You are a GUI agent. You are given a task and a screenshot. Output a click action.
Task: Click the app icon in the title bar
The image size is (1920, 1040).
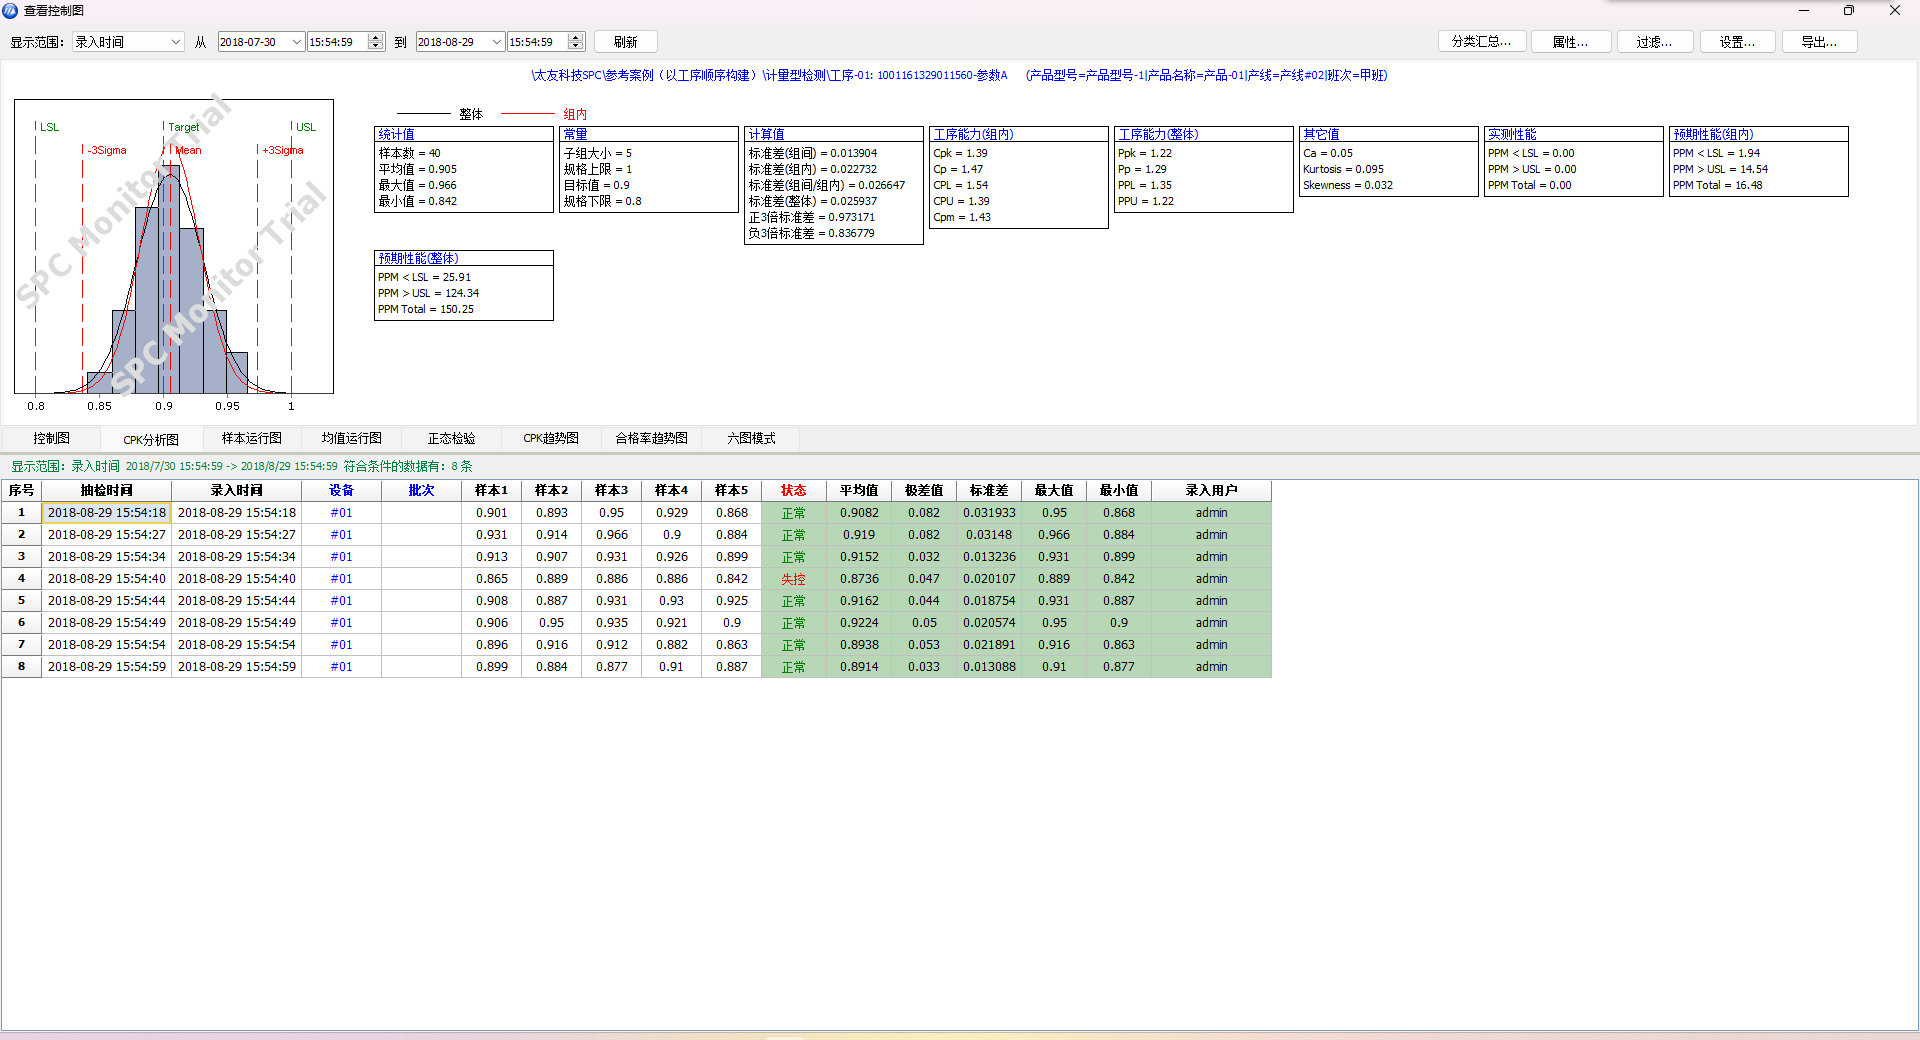tap(10, 10)
